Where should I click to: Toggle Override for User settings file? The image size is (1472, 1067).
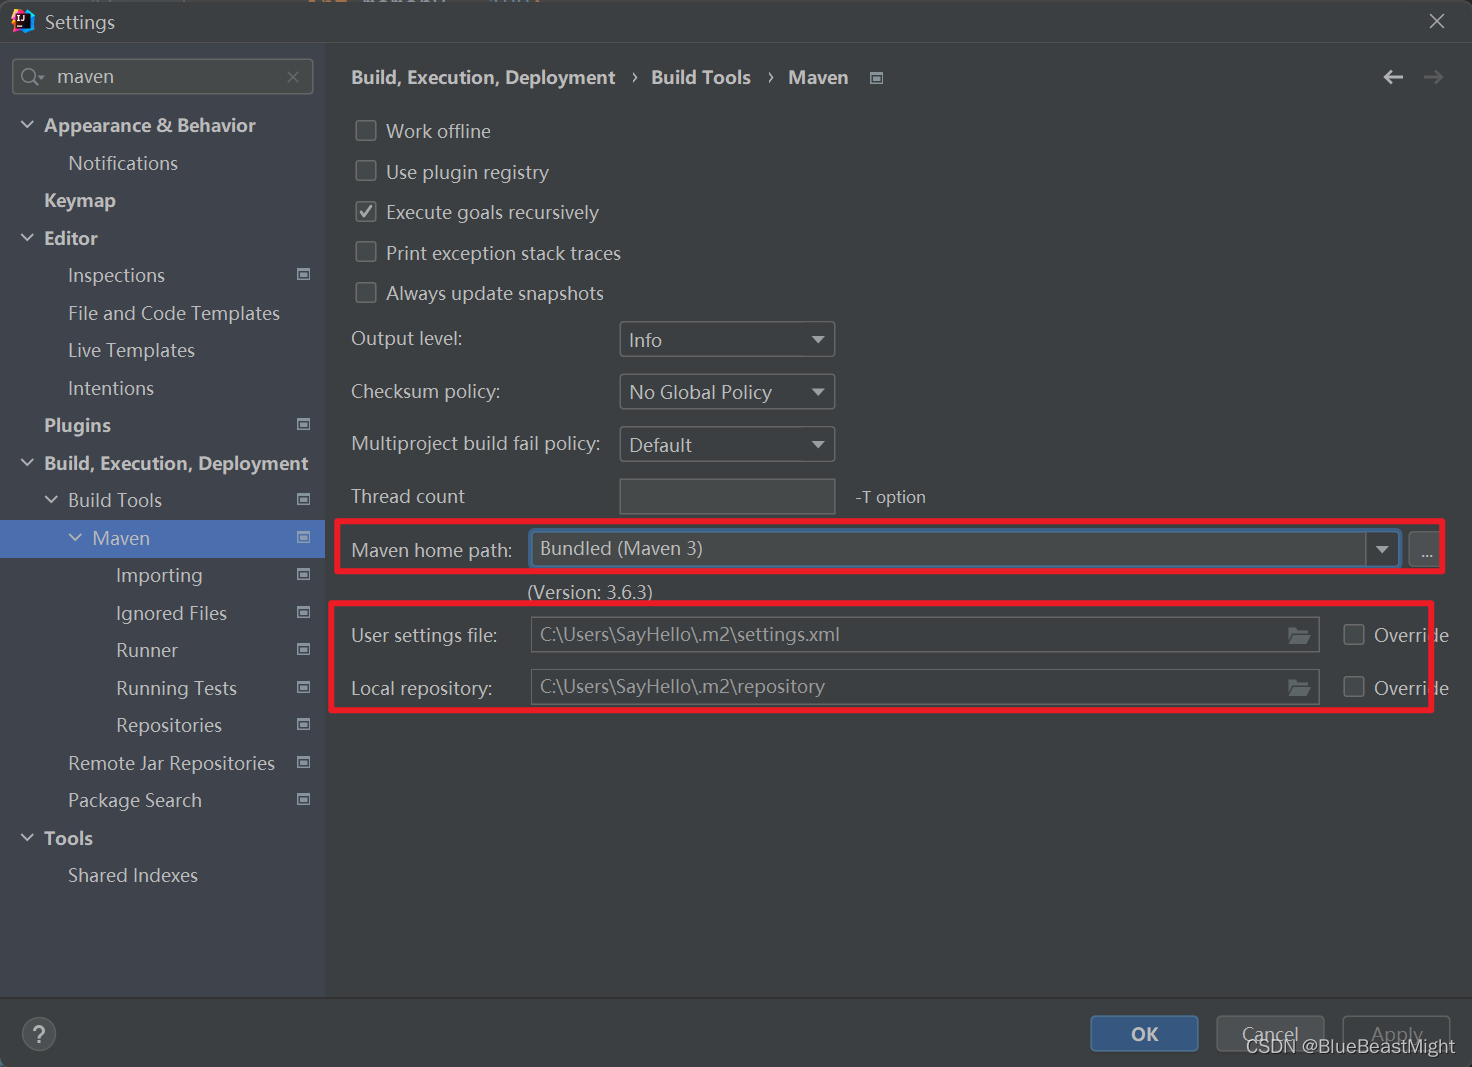(x=1354, y=635)
